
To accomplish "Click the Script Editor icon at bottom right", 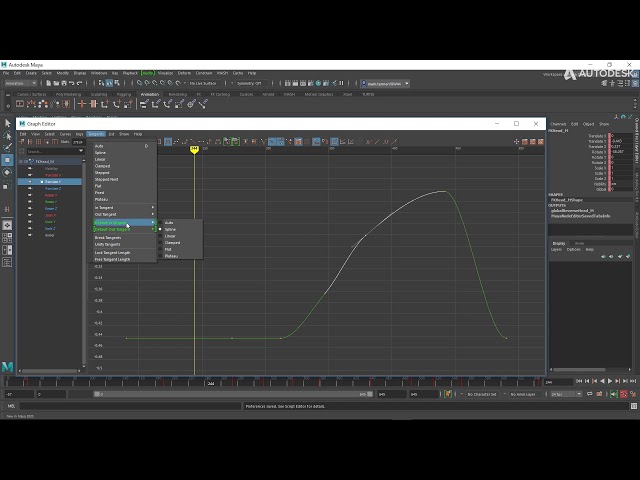I will tap(633, 406).
